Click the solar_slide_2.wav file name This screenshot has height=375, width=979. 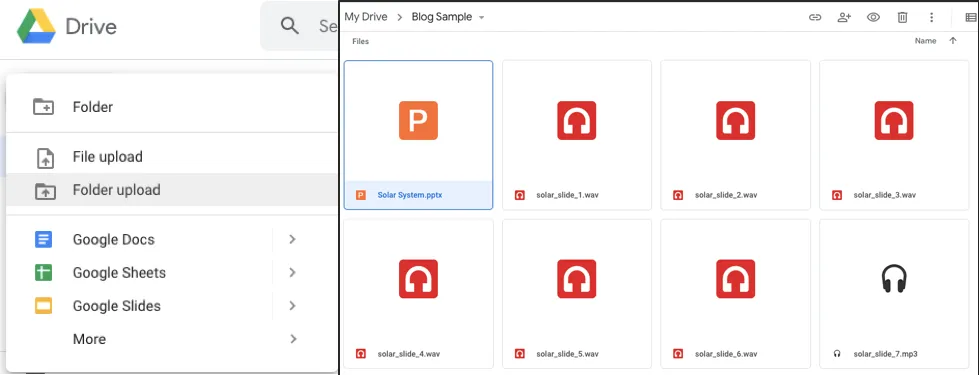tap(727, 195)
